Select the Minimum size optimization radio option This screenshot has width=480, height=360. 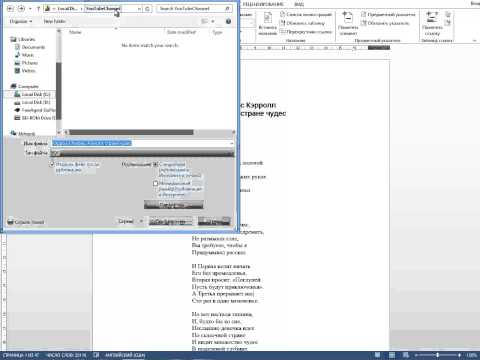[155, 183]
